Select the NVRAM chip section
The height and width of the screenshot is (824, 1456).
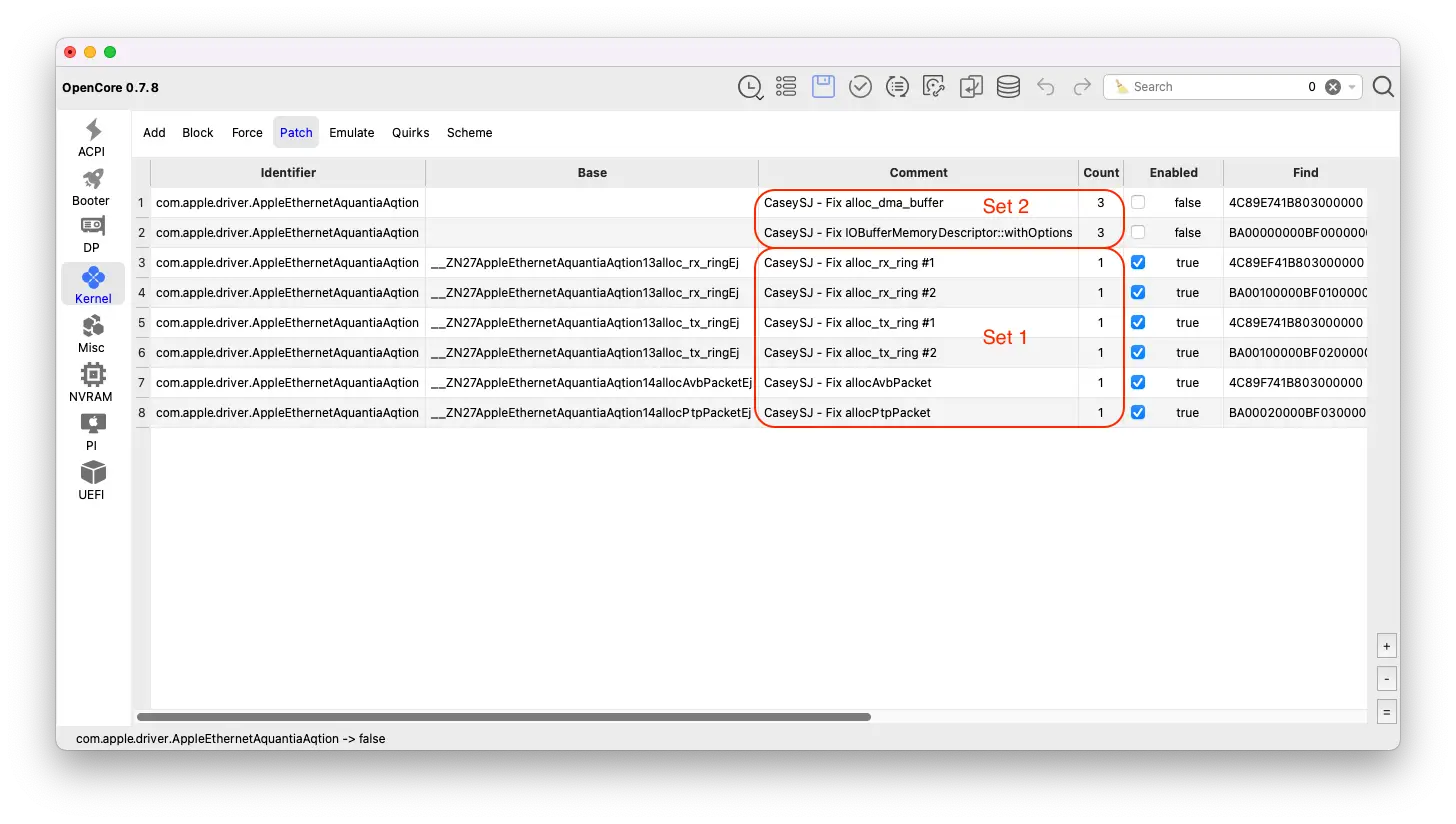(x=92, y=383)
